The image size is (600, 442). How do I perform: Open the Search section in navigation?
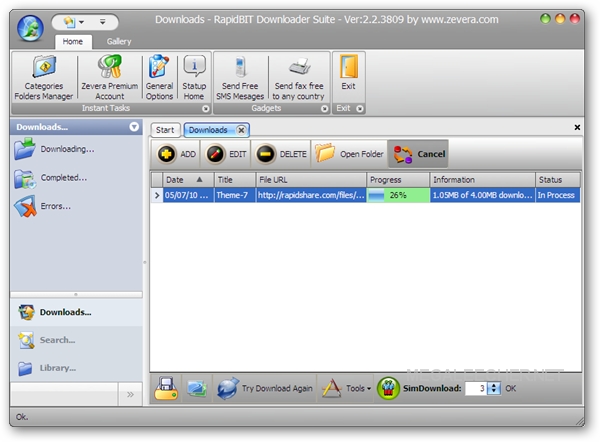point(76,340)
